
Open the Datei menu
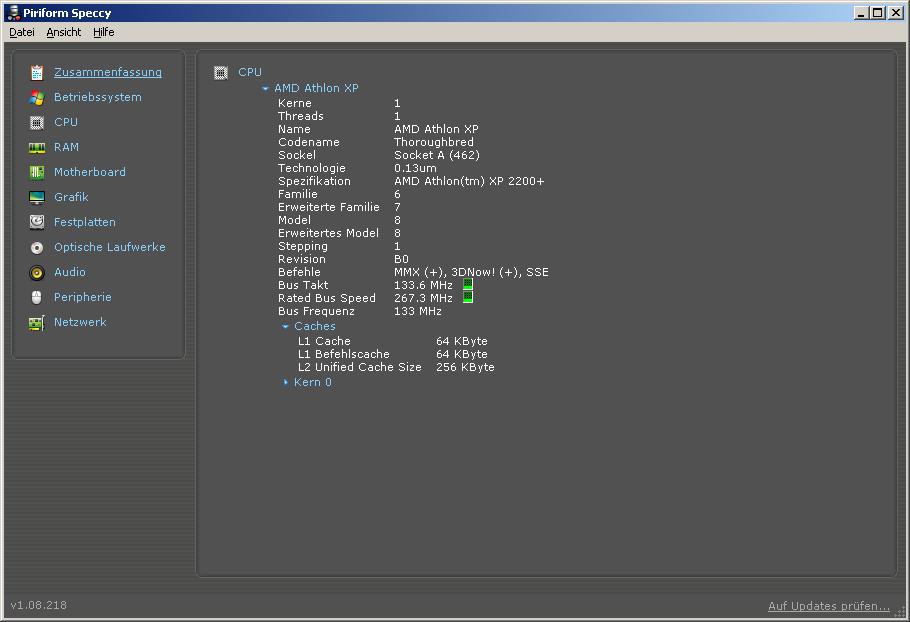(21, 32)
